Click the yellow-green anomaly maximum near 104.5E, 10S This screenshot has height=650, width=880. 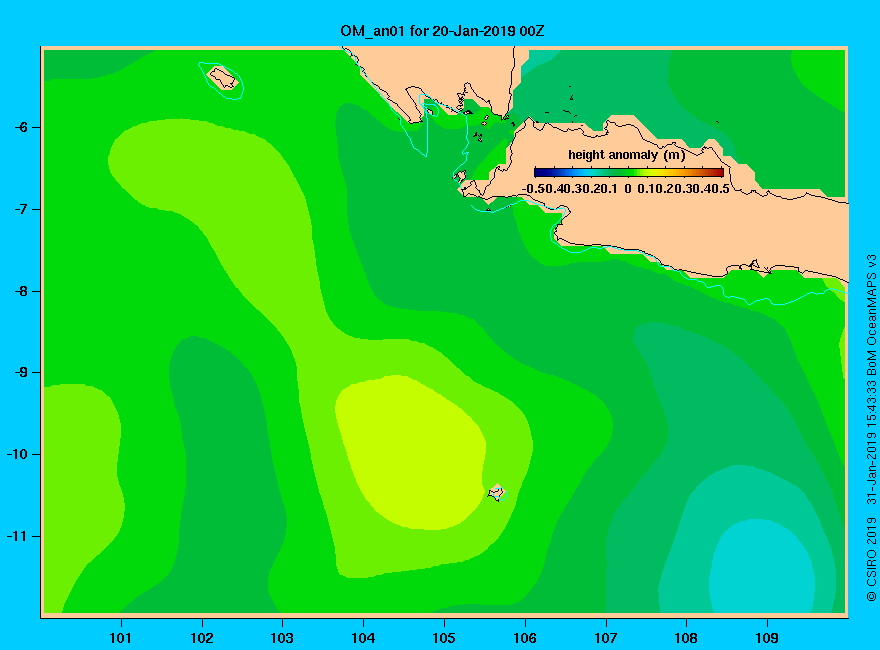(x=411, y=452)
